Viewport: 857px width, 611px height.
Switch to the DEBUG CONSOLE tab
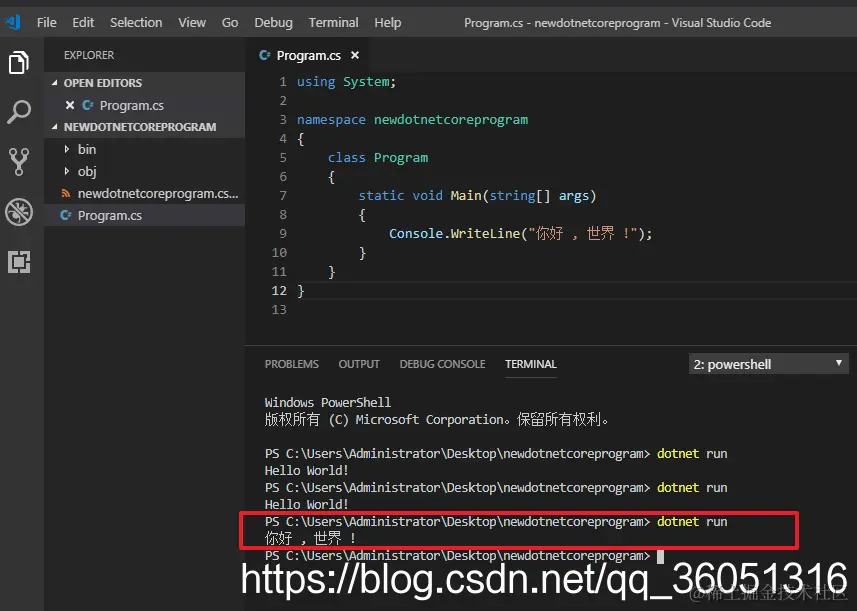(x=442, y=364)
